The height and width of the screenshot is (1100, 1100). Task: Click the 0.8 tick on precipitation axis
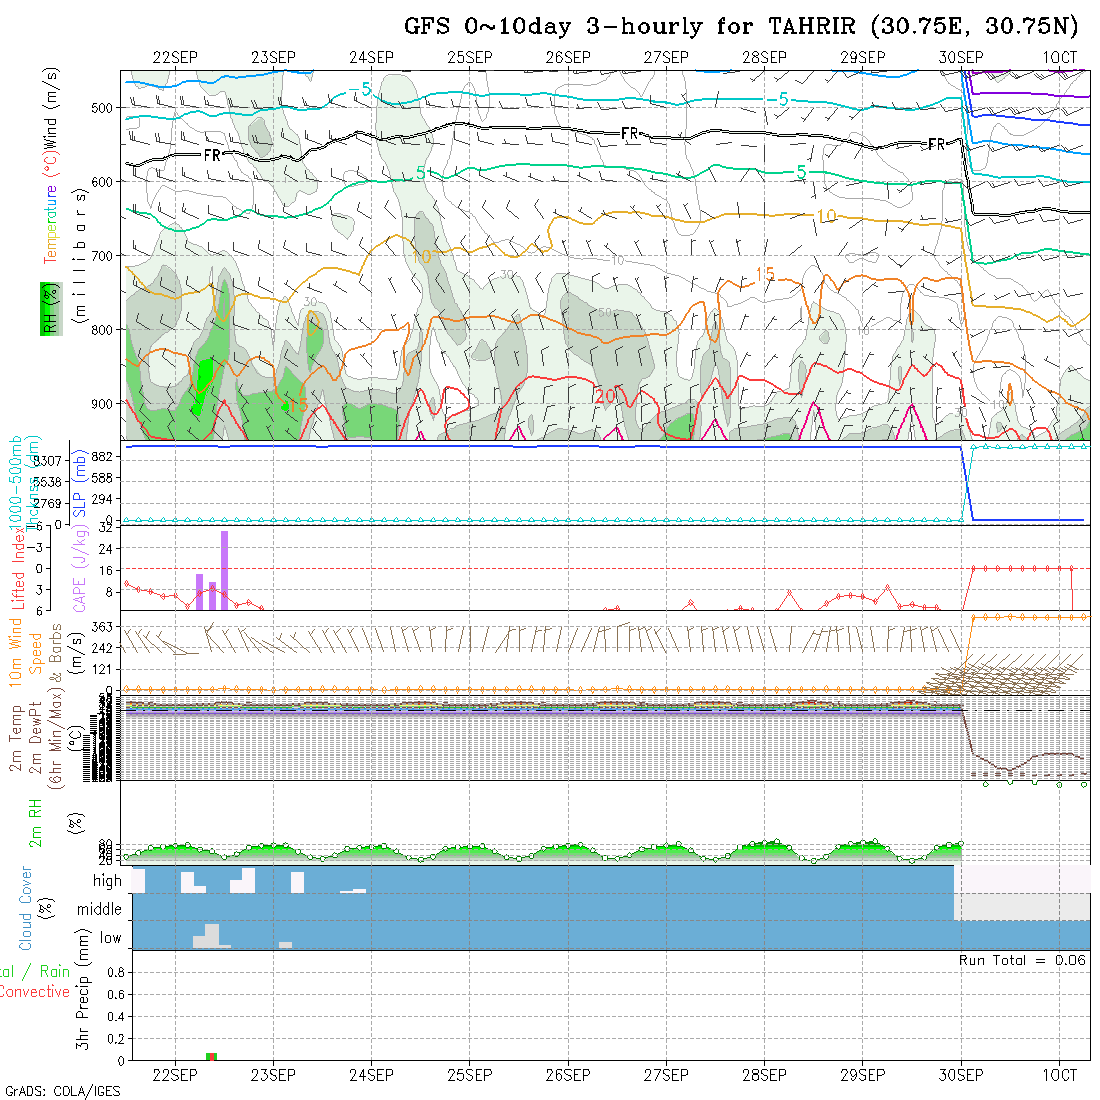tap(114, 972)
